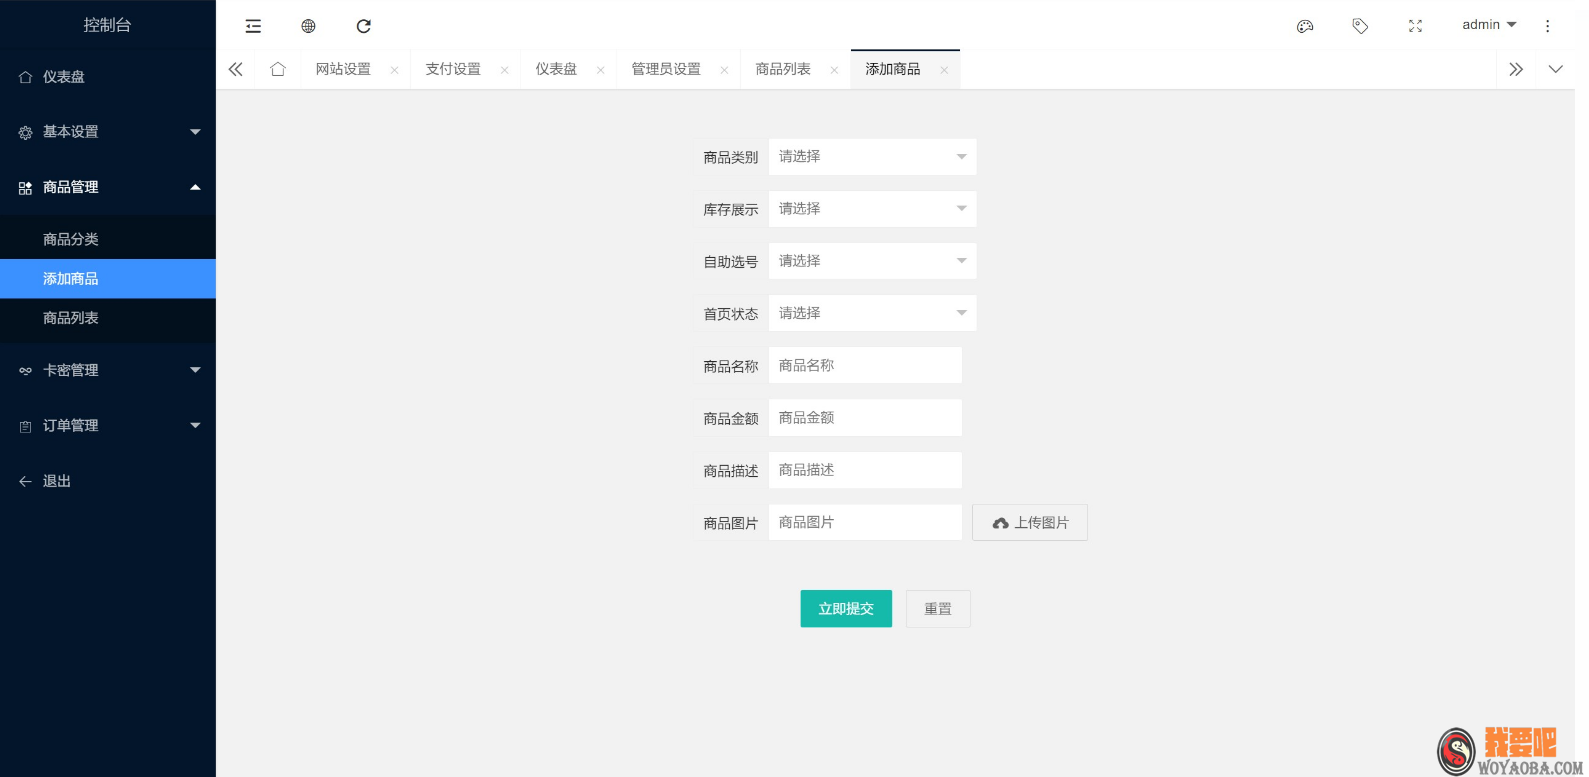This screenshot has height=777, width=1589.
Task: Open the 库存展示 dropdown
Action: [872, 209]
